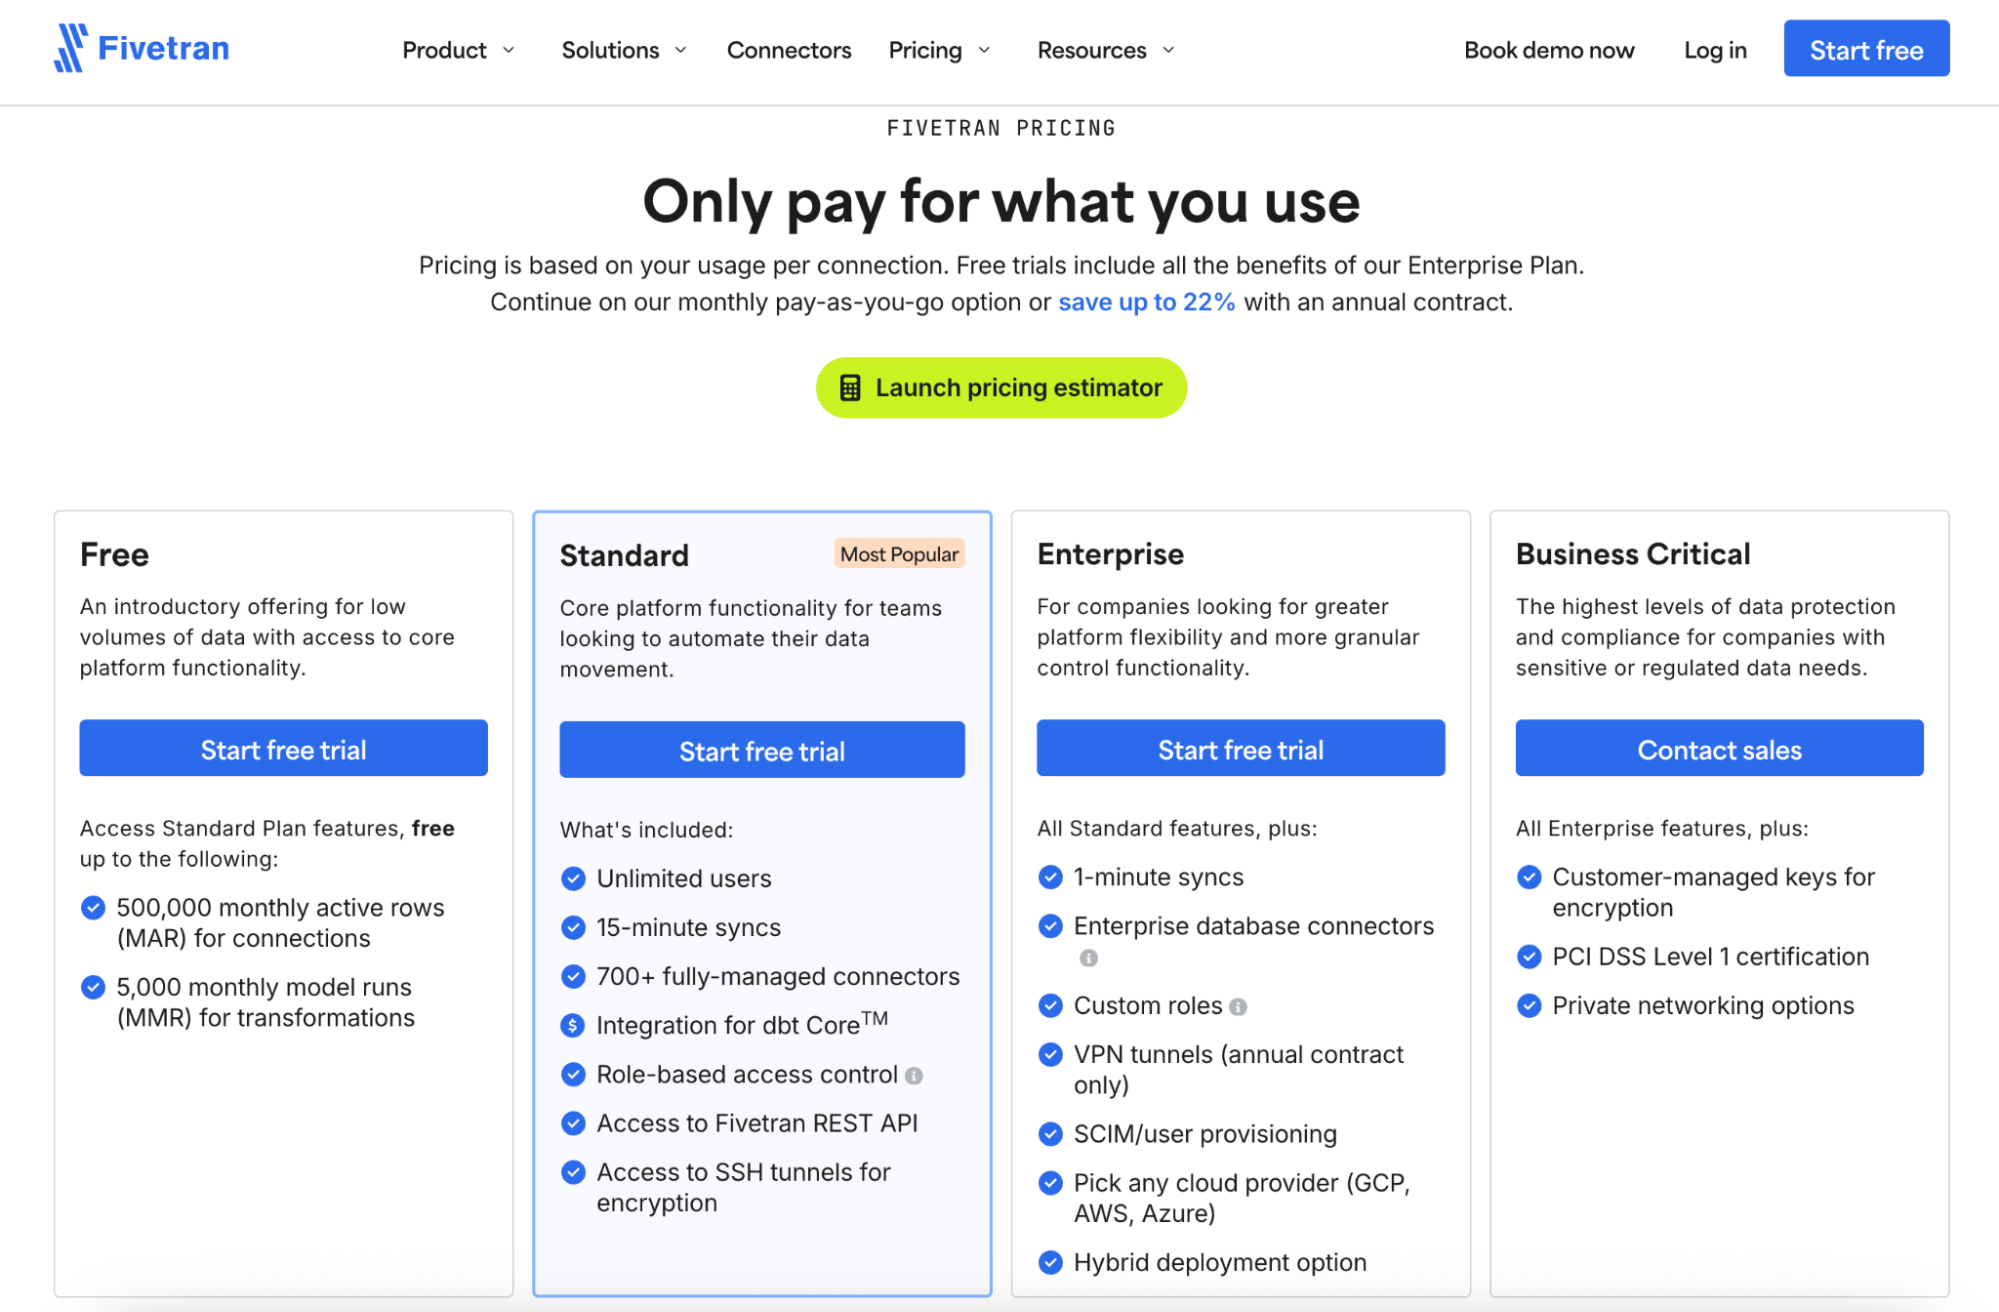Click checkmark beside VPN tunnels item
The height and width of the screenshot is (1312, 1999).
pos(1050,1054)
